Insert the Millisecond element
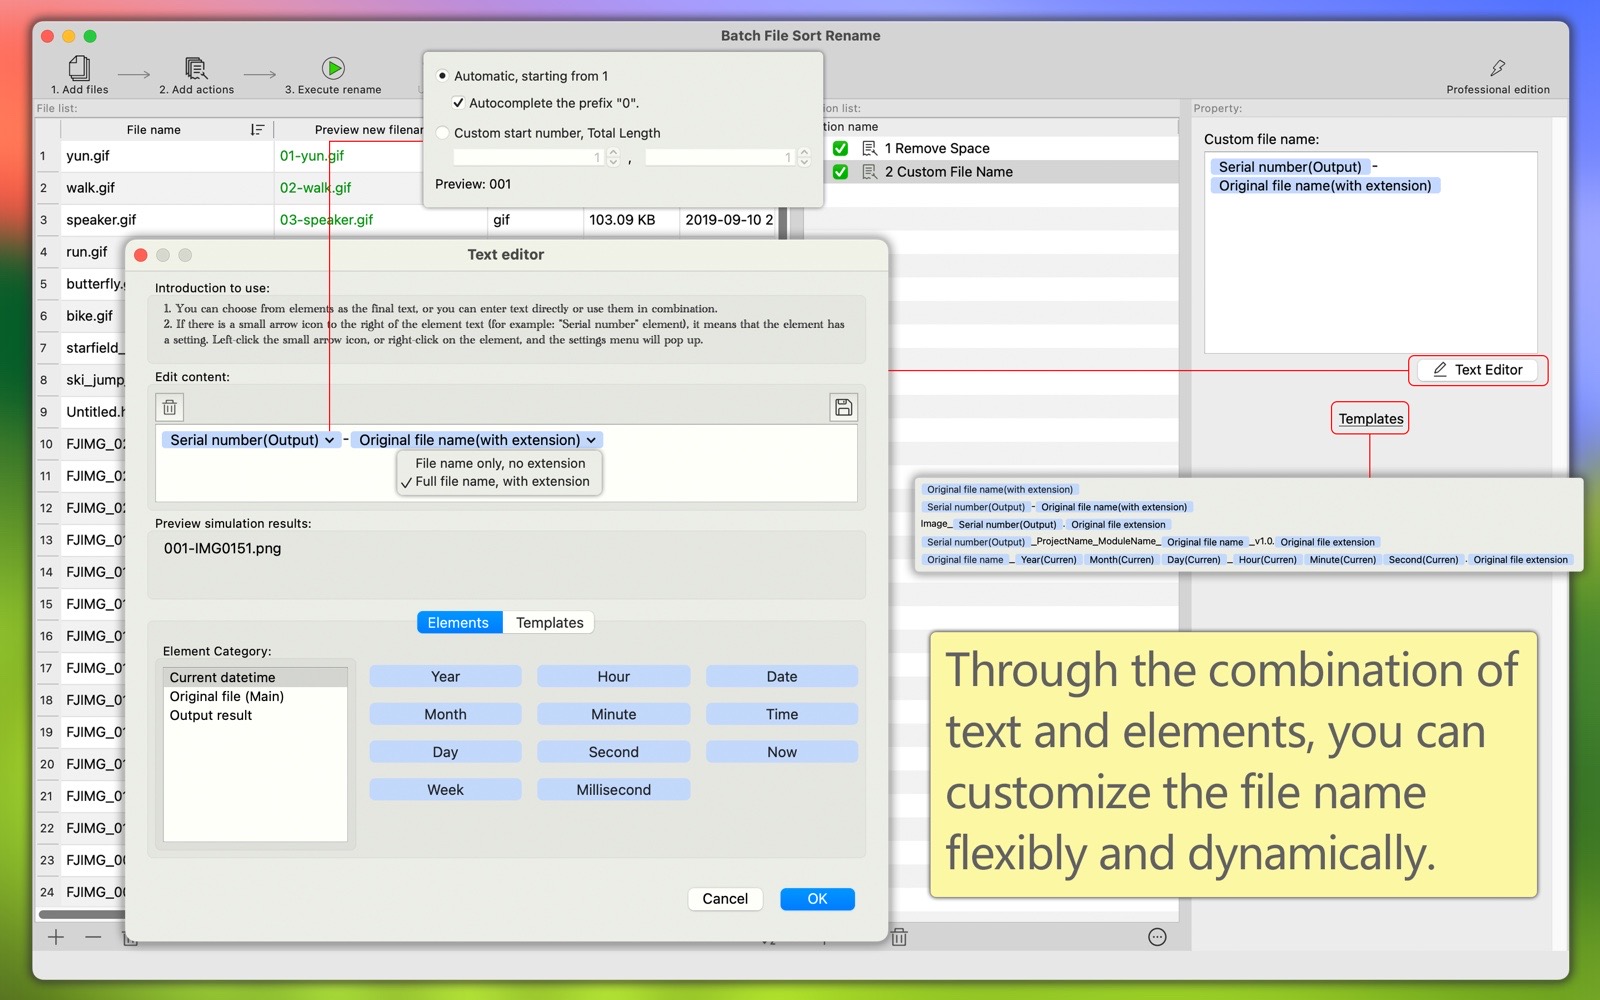Screen dimensions: 1600x1000 pos(613,790)
